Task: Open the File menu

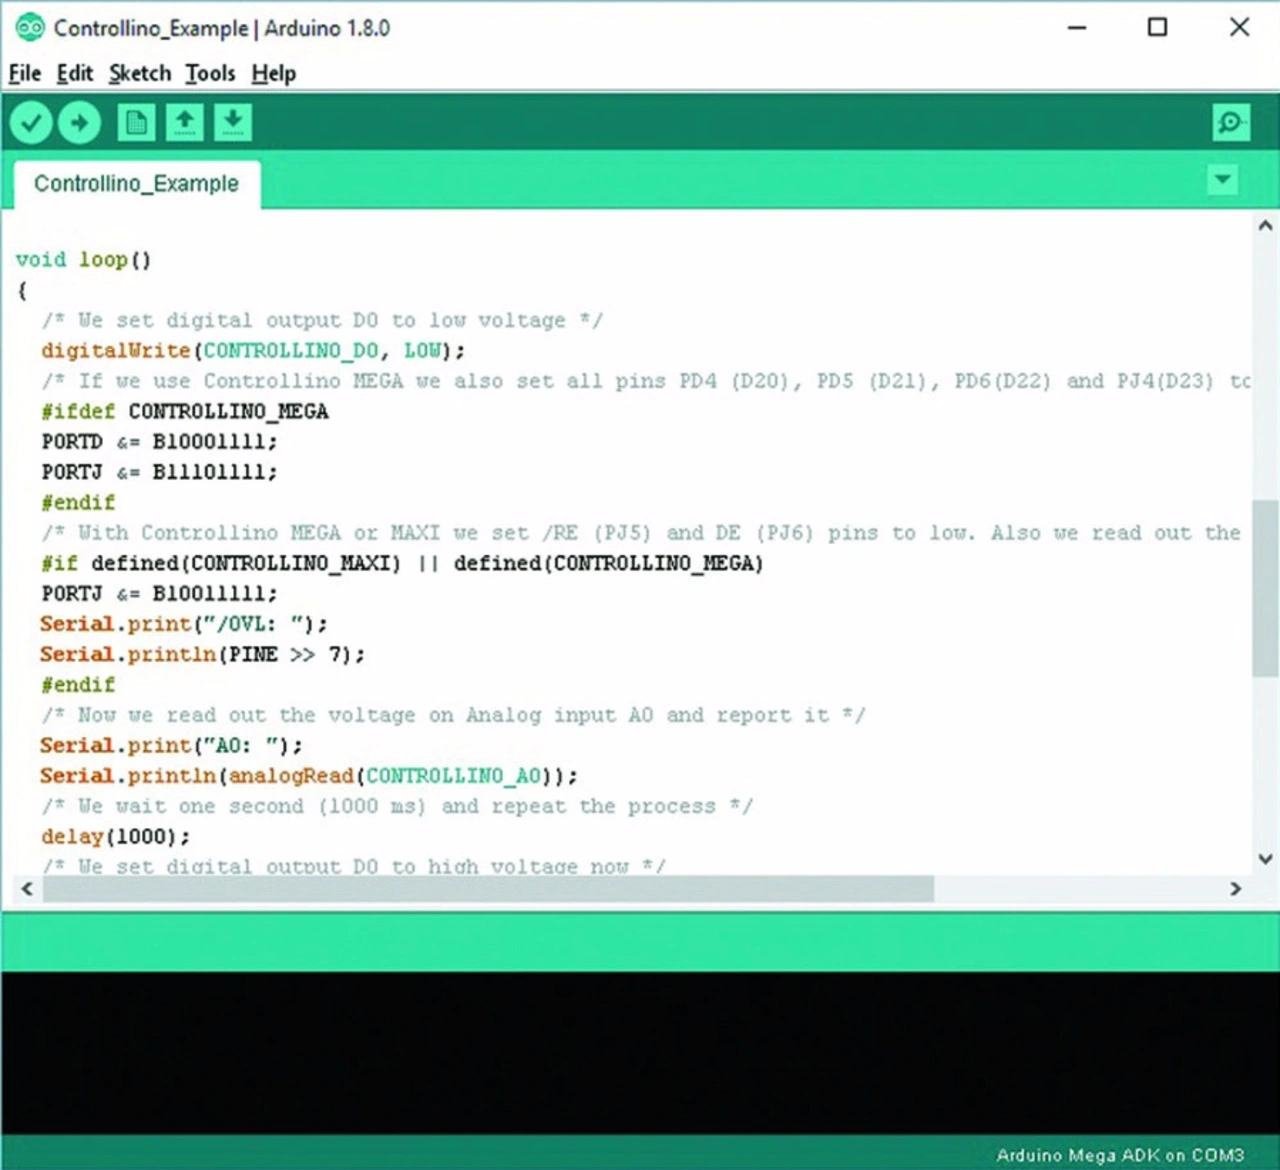Action: pyautogui.click(x=25, y=73)
